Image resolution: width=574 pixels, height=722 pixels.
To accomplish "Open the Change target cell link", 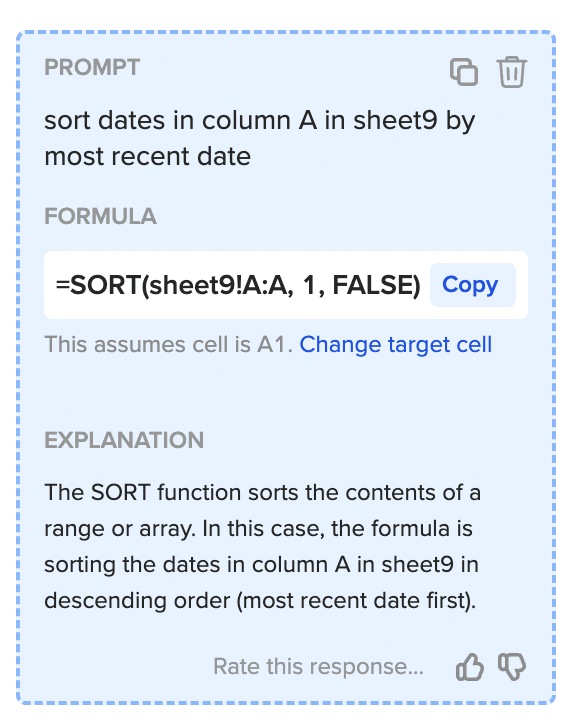I will (396, 344).
